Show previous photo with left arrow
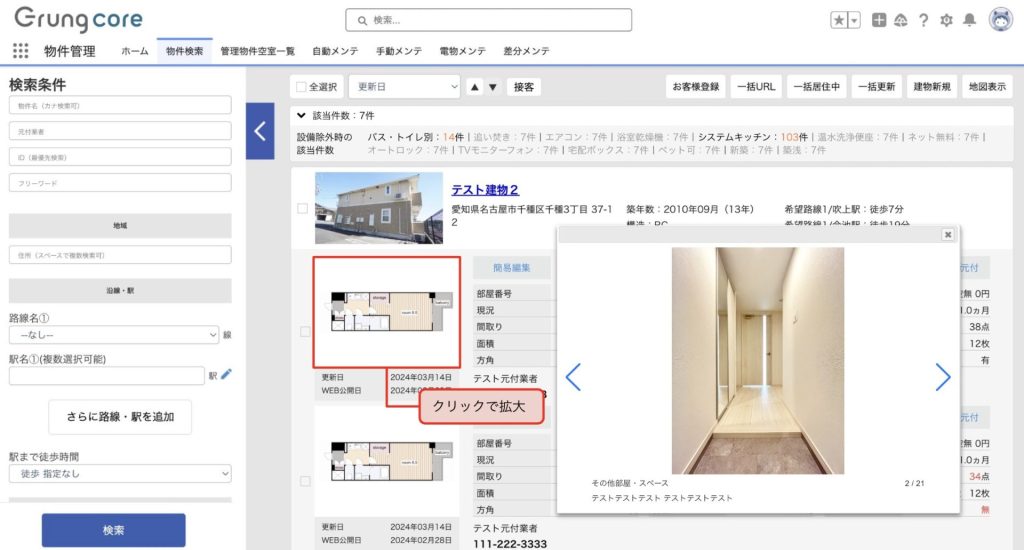This screenshot has height=550, width=1024. [x=573, y=376]
